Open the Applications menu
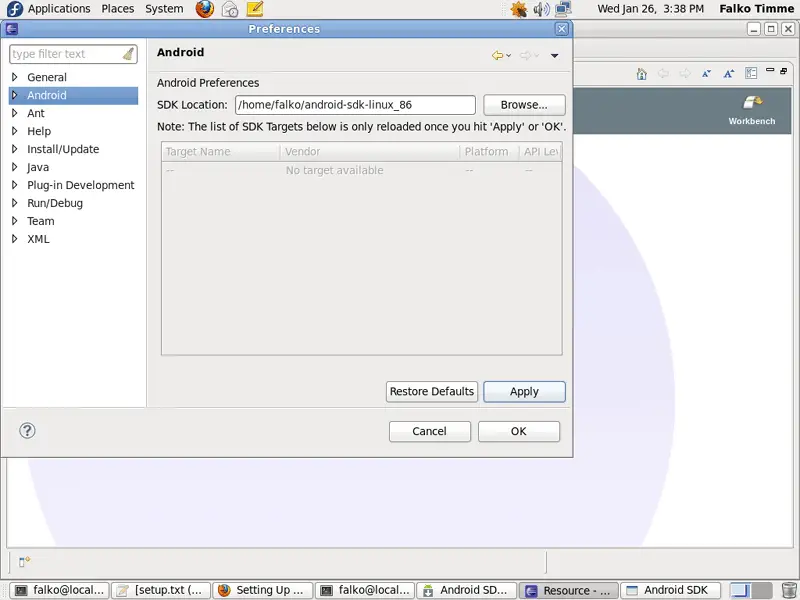The height and width of the screenshot is (600, 800). tap(59, 9)
